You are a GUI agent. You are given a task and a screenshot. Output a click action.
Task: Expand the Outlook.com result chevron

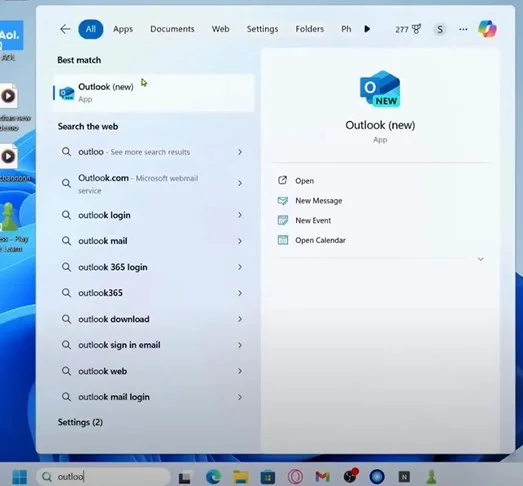[240, 183]
